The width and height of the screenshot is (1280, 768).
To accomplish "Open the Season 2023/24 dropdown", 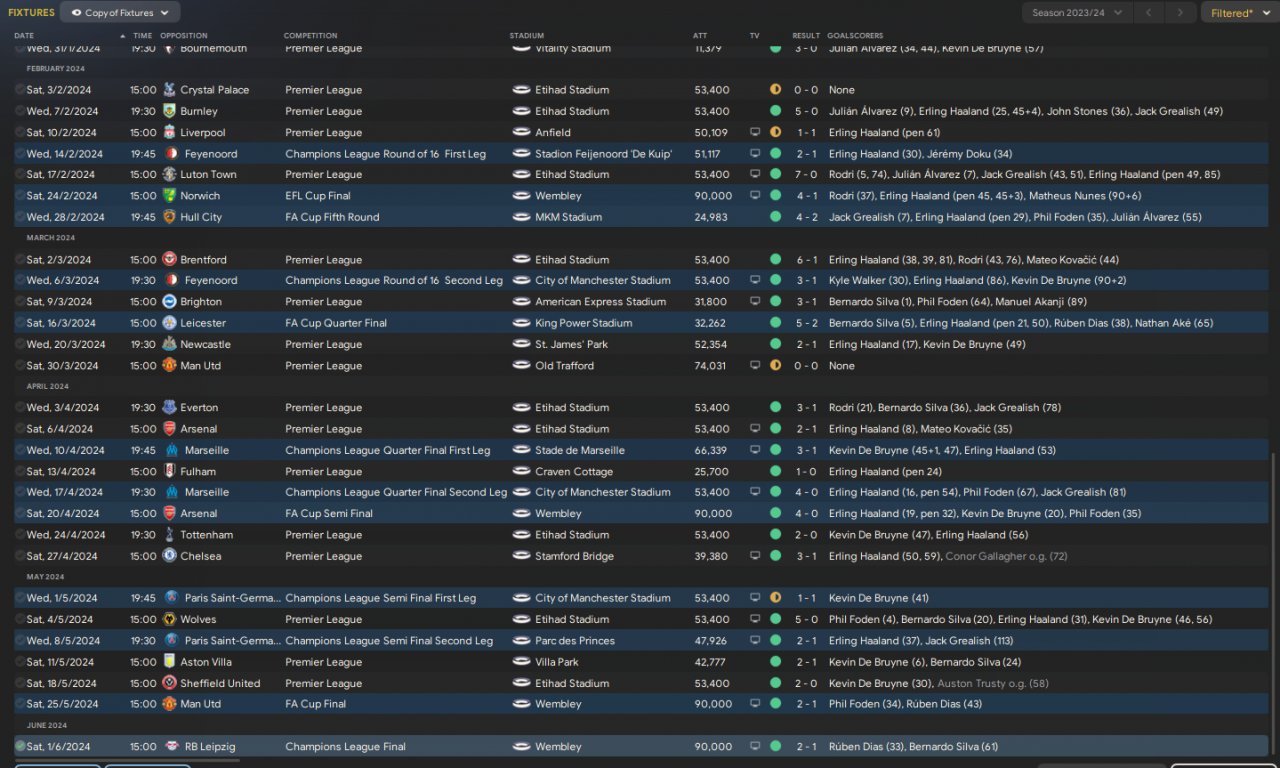I will 1076,13.
